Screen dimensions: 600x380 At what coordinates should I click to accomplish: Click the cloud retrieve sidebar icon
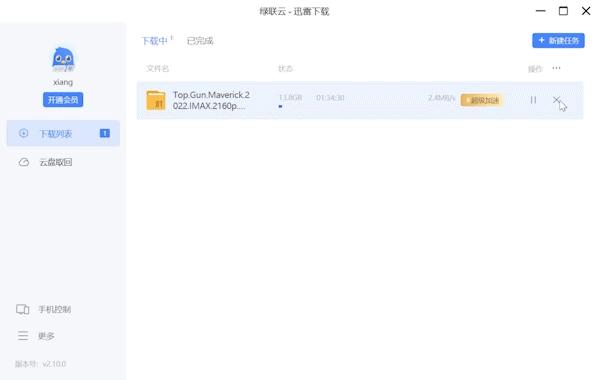tap(24, 162)
